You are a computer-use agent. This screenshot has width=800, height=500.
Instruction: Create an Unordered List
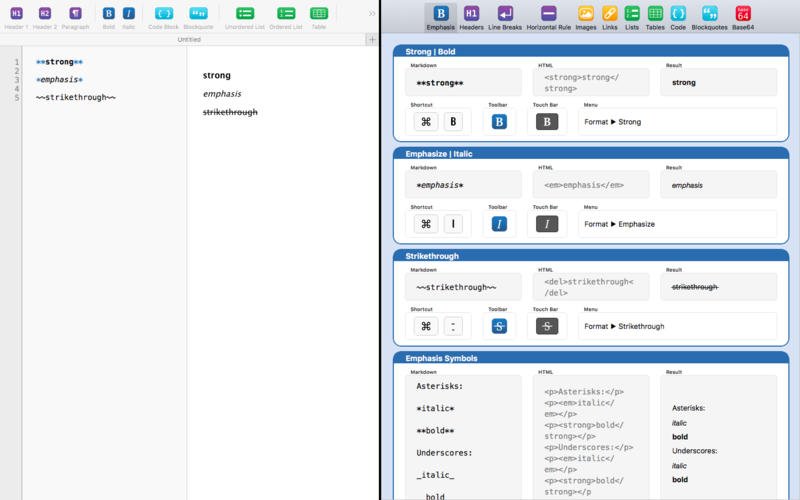pos(245,14)
